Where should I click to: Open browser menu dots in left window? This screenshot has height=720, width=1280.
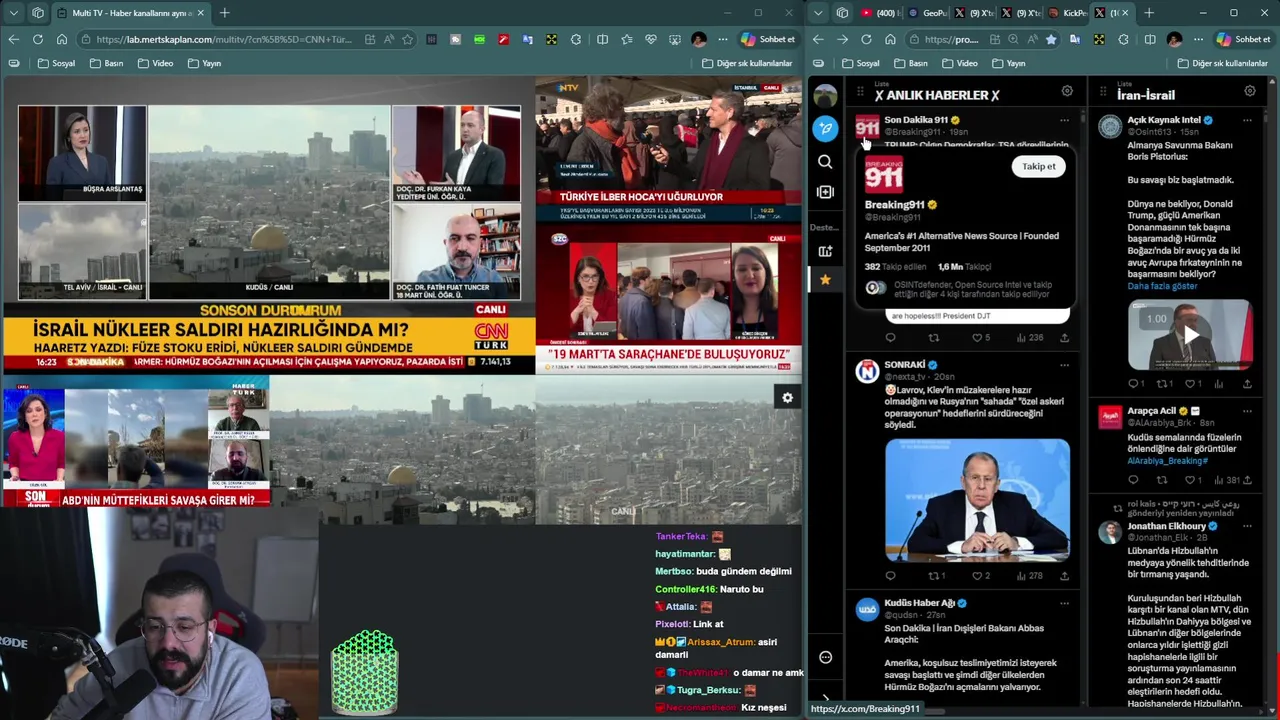point(723,39)
